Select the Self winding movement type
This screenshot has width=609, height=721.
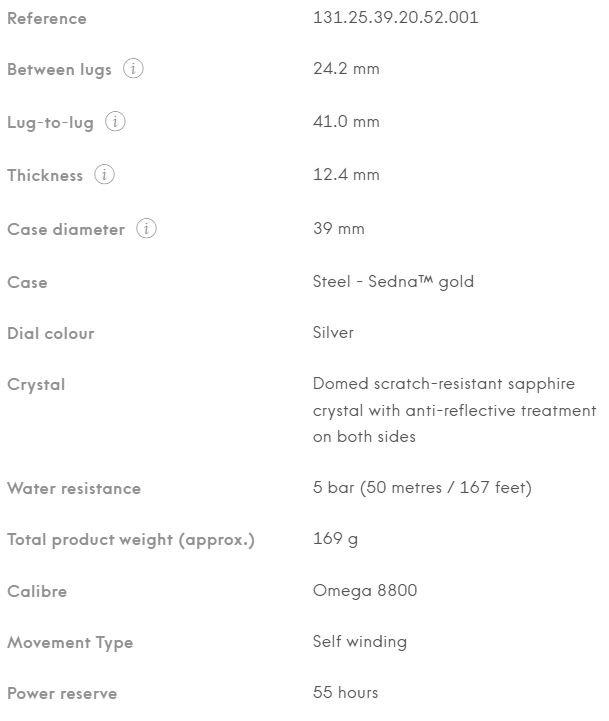click(359, 642)
